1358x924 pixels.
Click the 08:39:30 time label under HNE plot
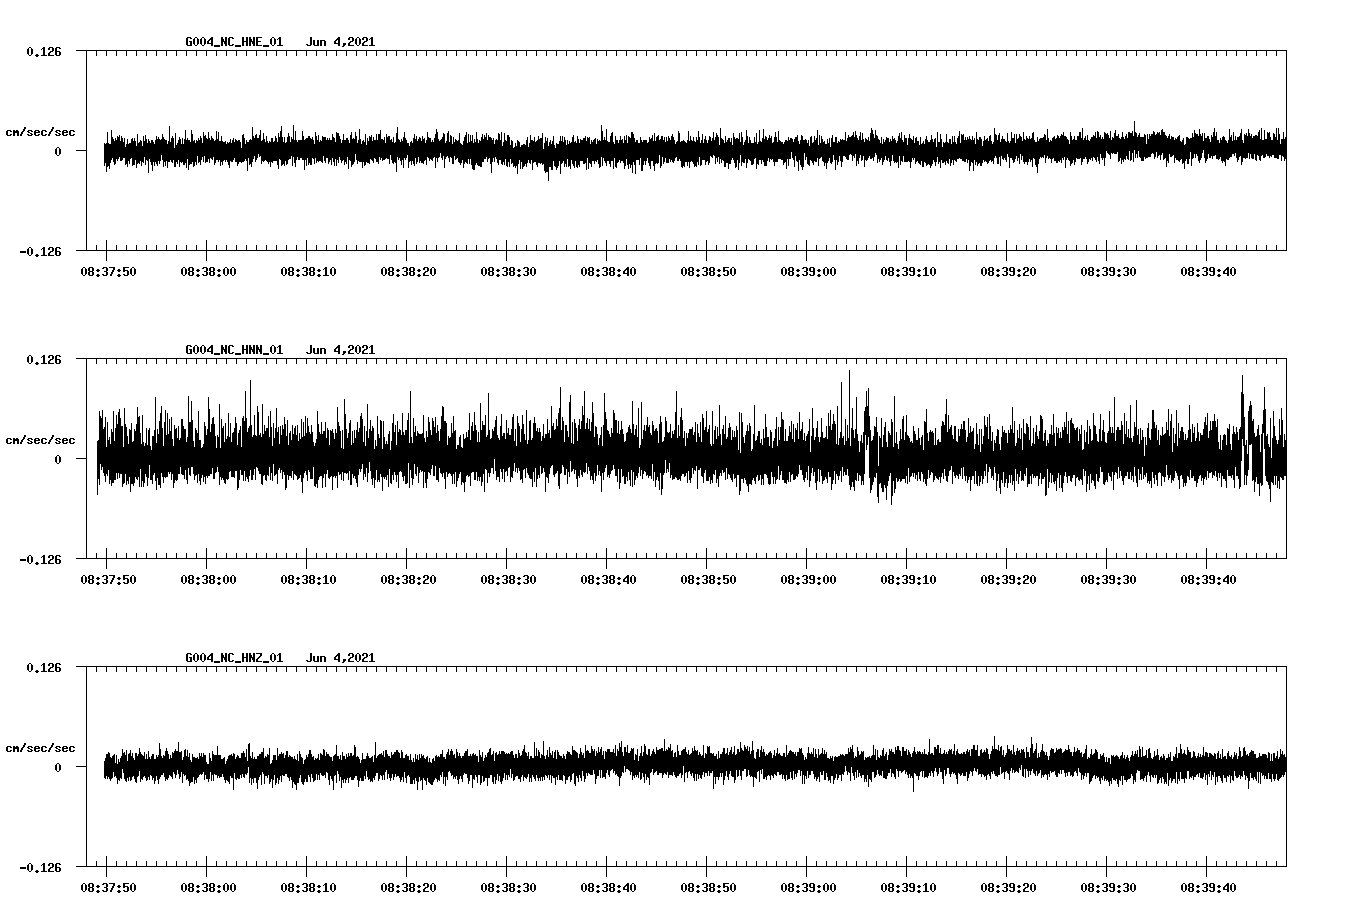pos(1108,272)
